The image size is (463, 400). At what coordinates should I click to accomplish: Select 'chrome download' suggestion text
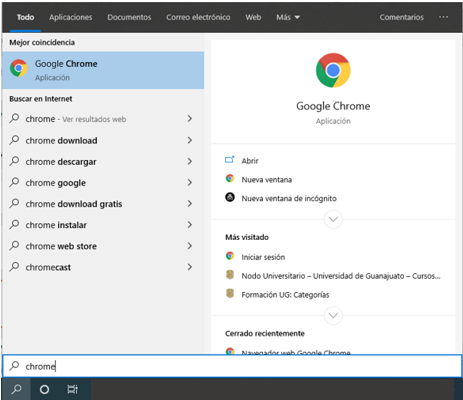(61, 141)
